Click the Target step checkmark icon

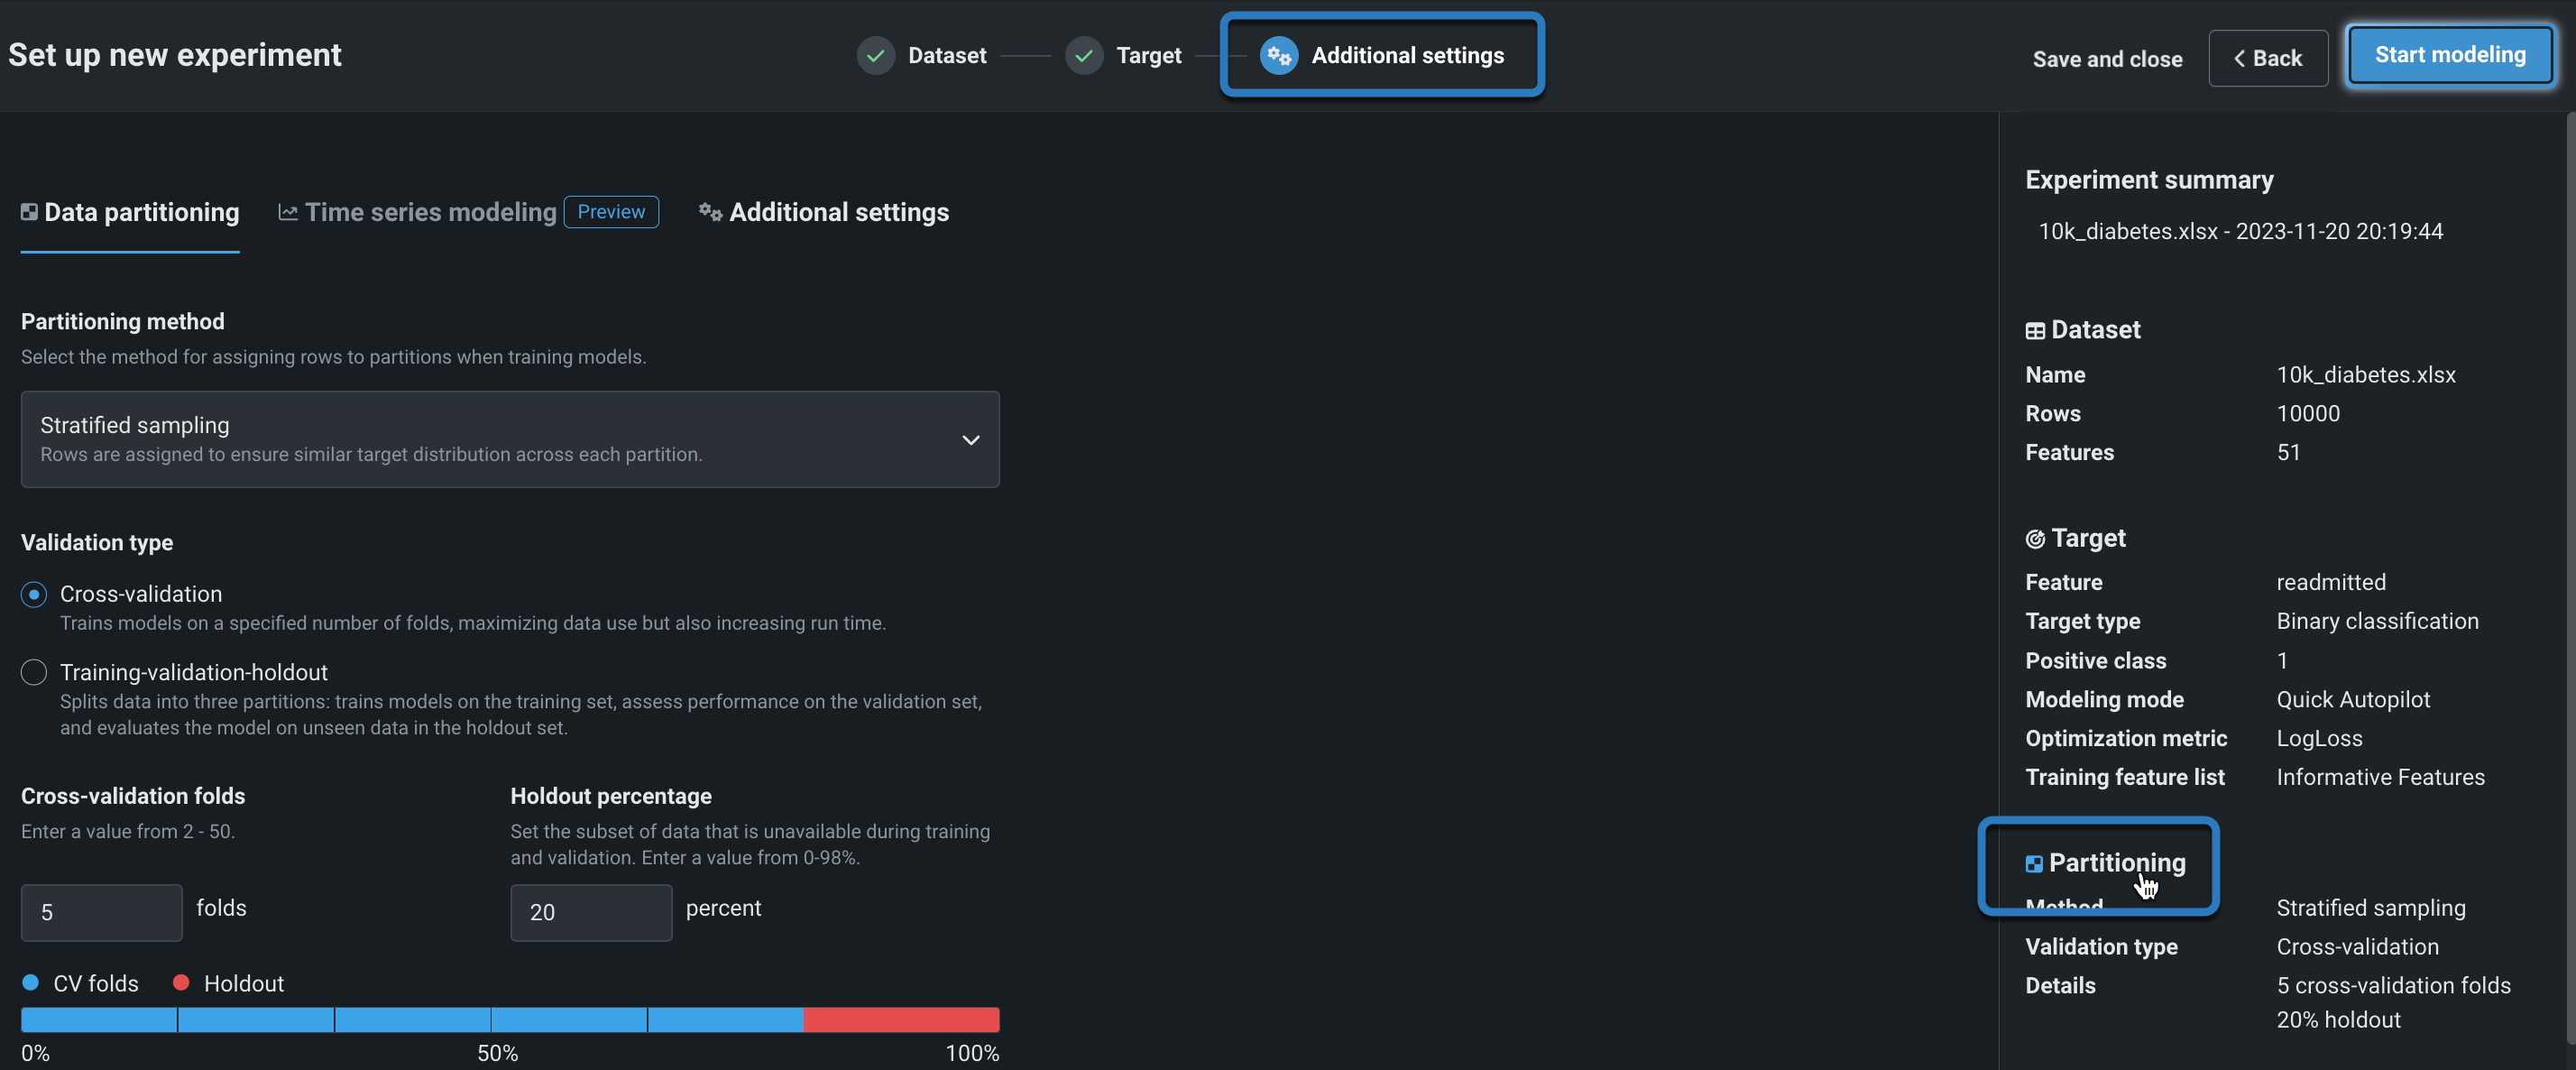(1083, 56)
